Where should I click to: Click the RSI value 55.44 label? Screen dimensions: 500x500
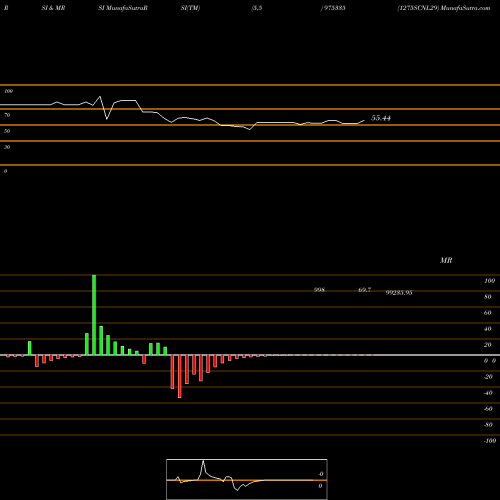[381, 118]
